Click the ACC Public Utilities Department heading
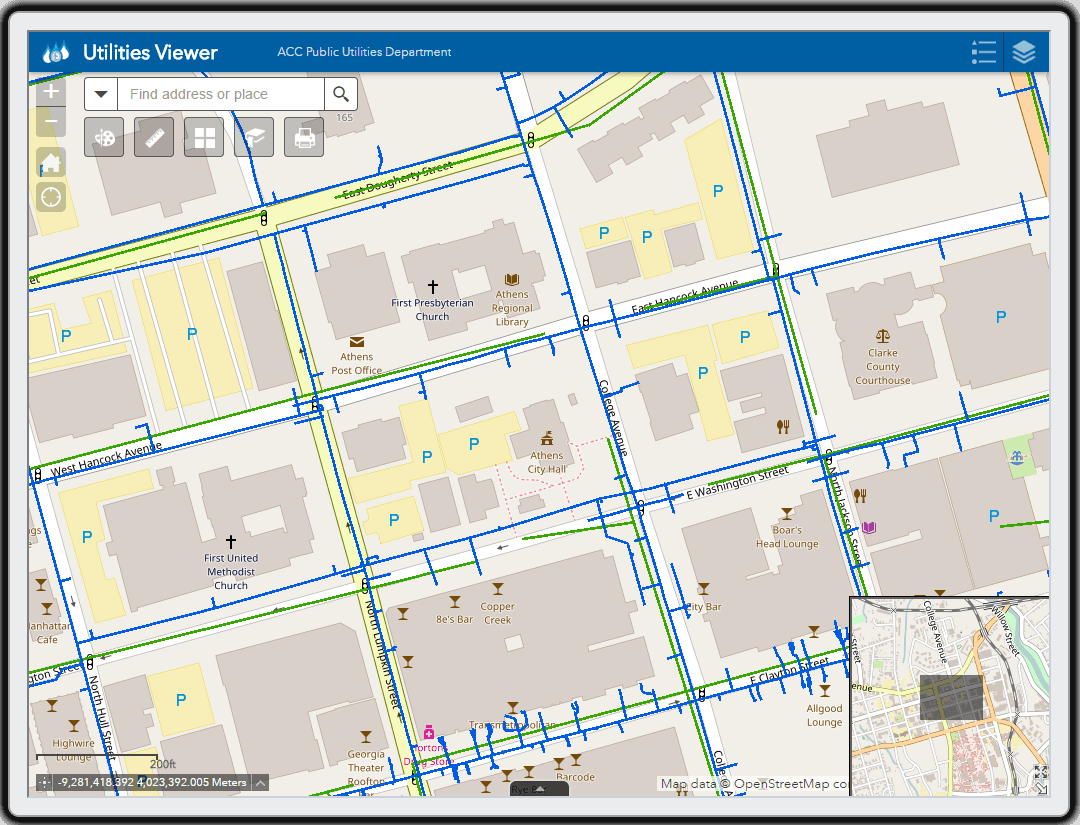 click(x=364, y=51)
